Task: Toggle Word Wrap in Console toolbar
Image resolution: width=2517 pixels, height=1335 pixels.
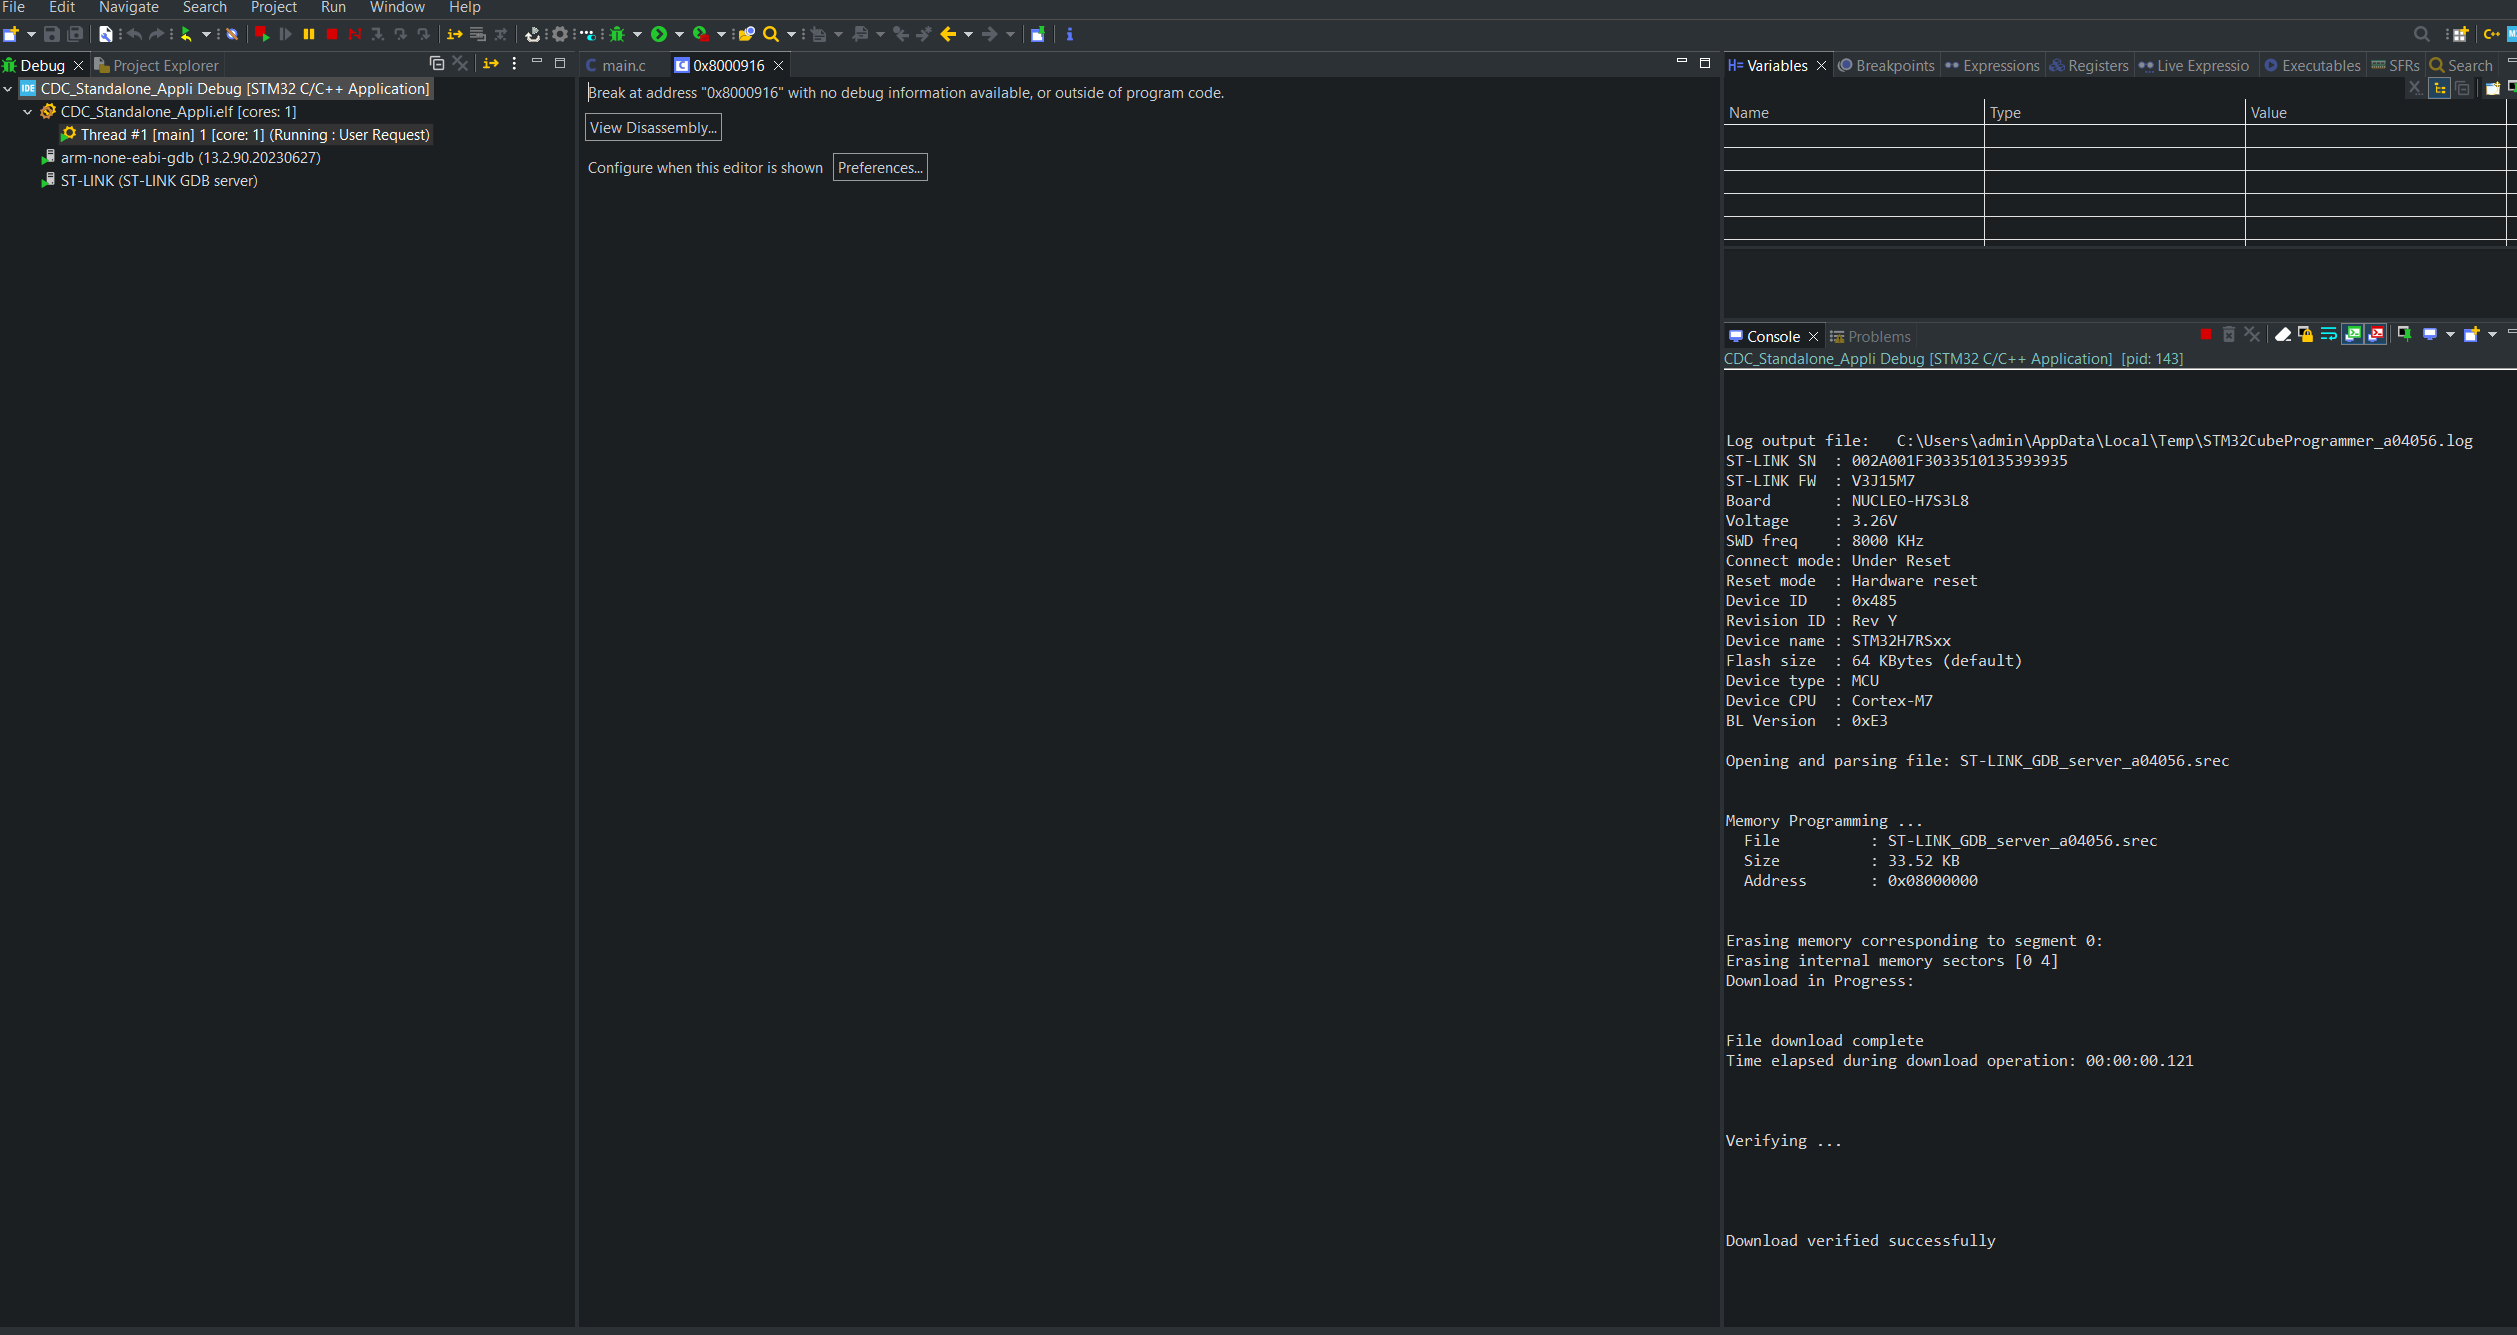Action: point(2328,335)
